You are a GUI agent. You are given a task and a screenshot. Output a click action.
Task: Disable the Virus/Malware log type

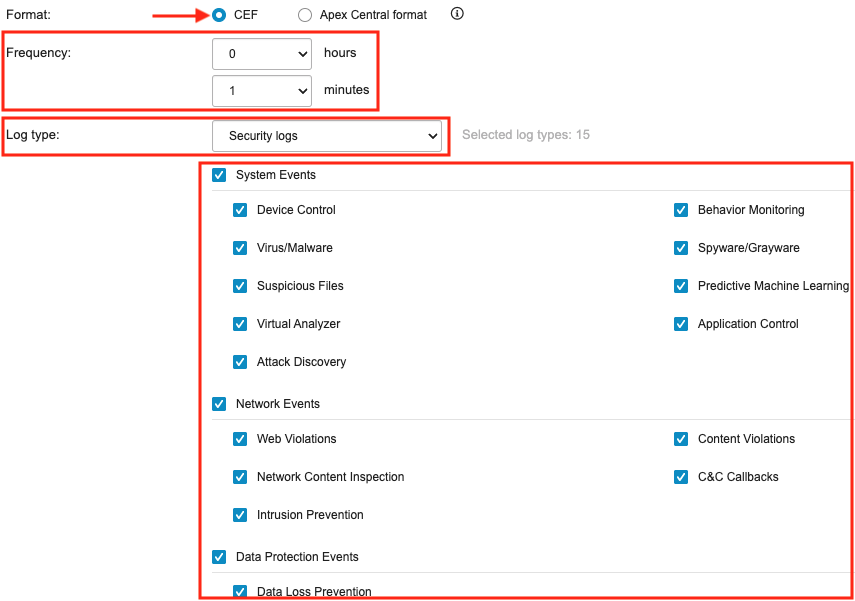[x=240, y=248]
